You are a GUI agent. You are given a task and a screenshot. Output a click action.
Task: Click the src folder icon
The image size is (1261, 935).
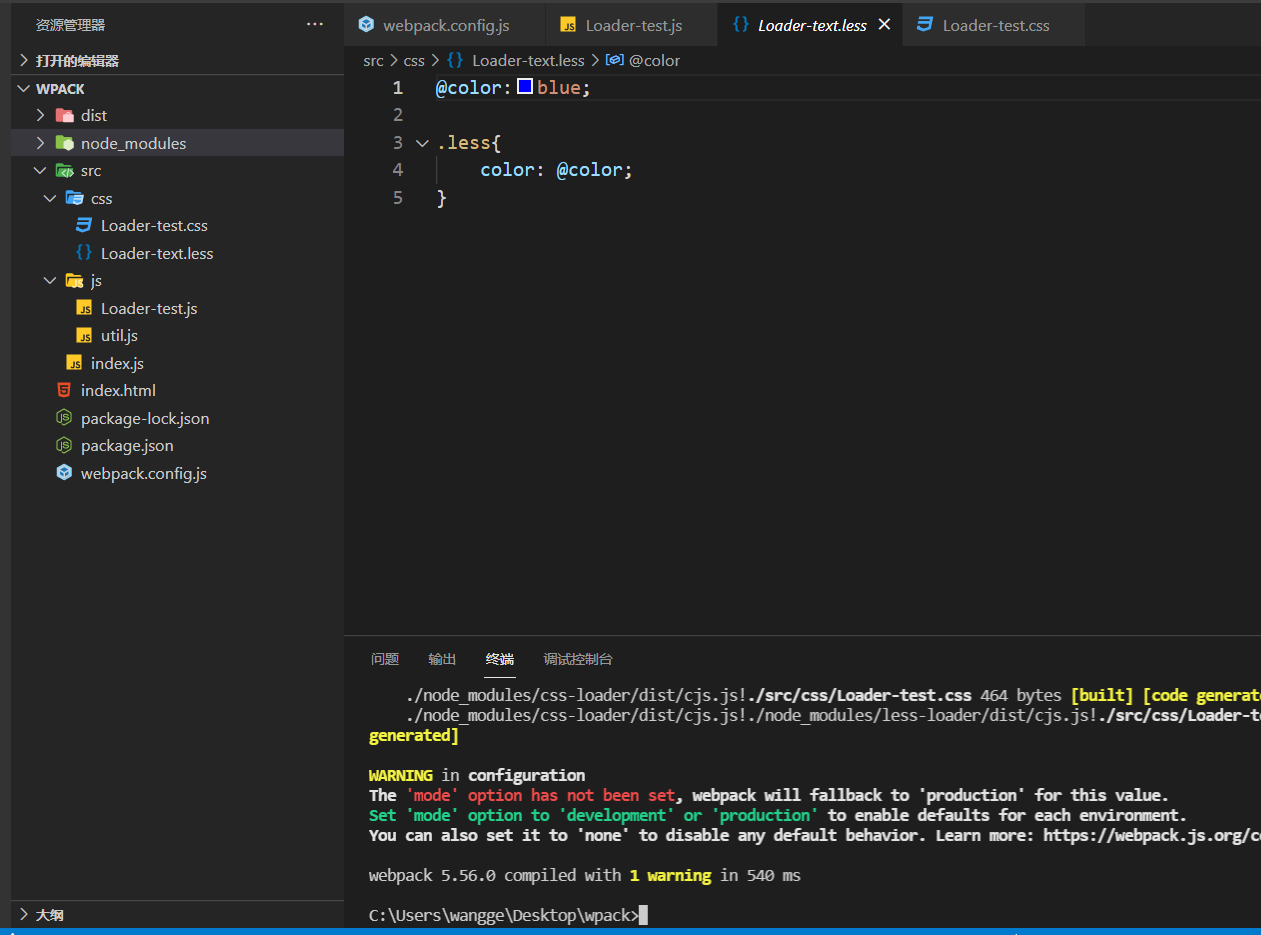tap(65, 171)
